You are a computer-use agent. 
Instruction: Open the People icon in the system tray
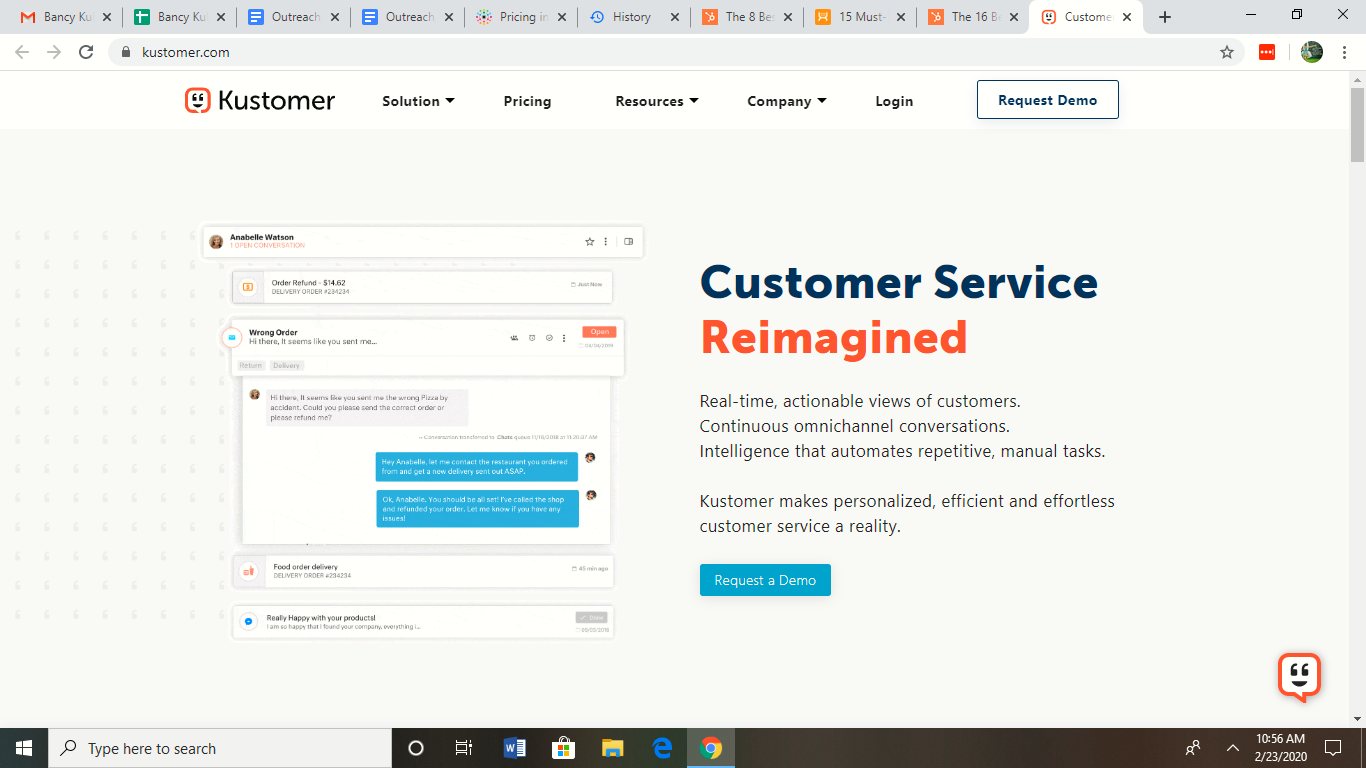coord(1193,748)
